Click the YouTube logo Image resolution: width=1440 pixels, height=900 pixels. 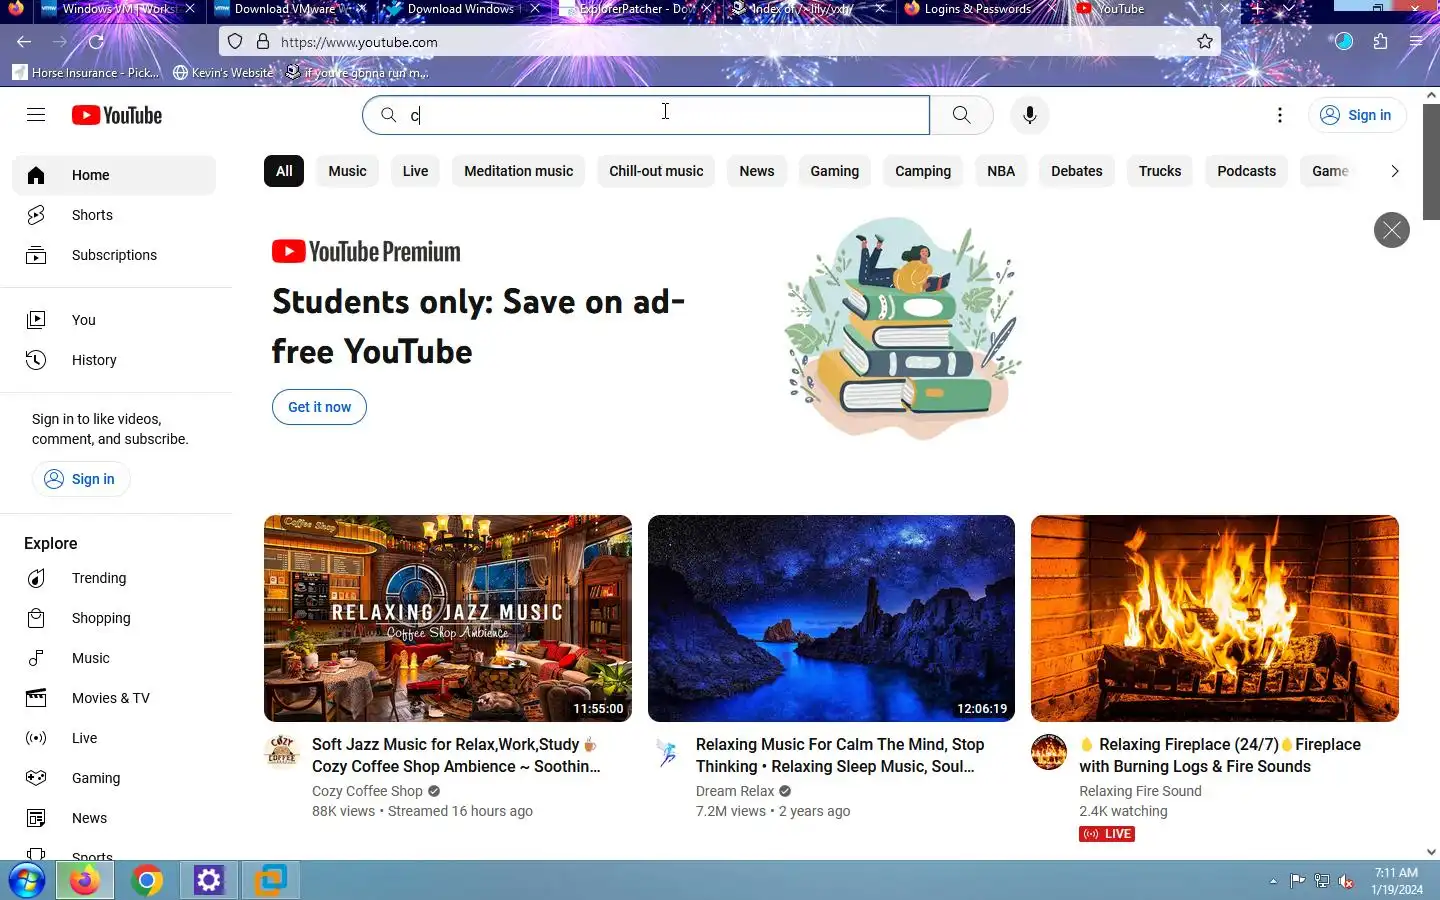(117, 115)
